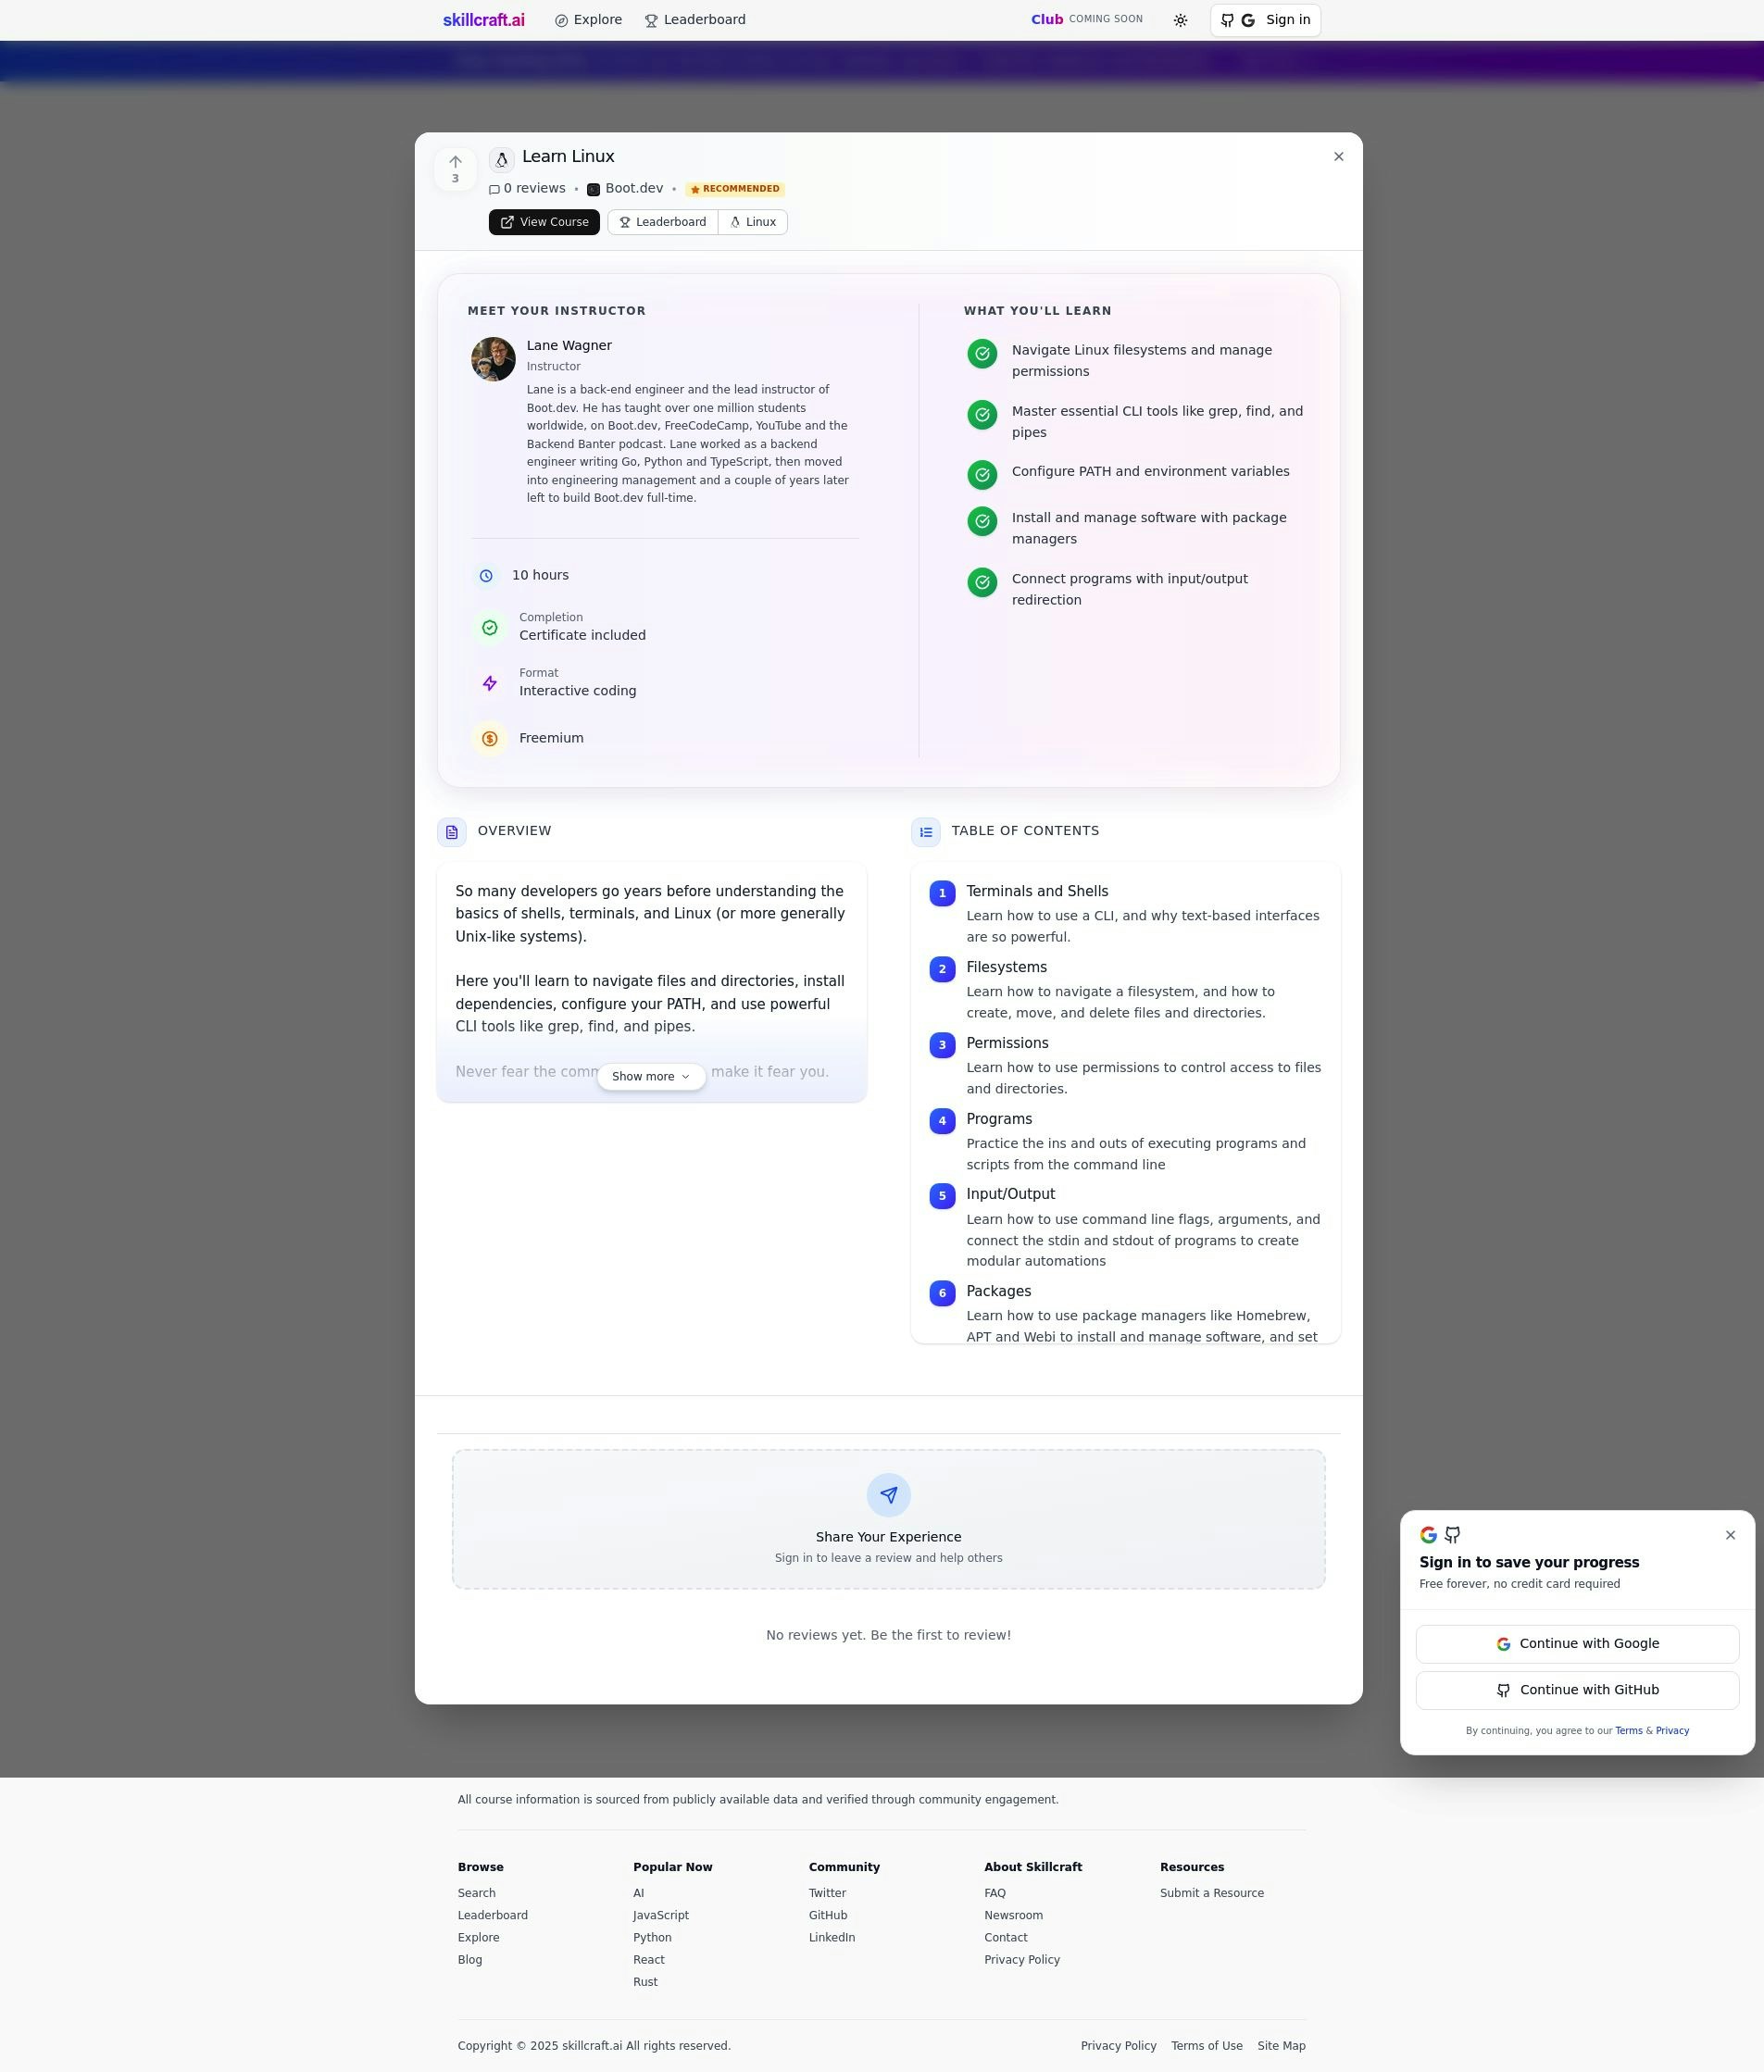
Task: Open Leaderboard in the top navigation
Action: [695, 20]
